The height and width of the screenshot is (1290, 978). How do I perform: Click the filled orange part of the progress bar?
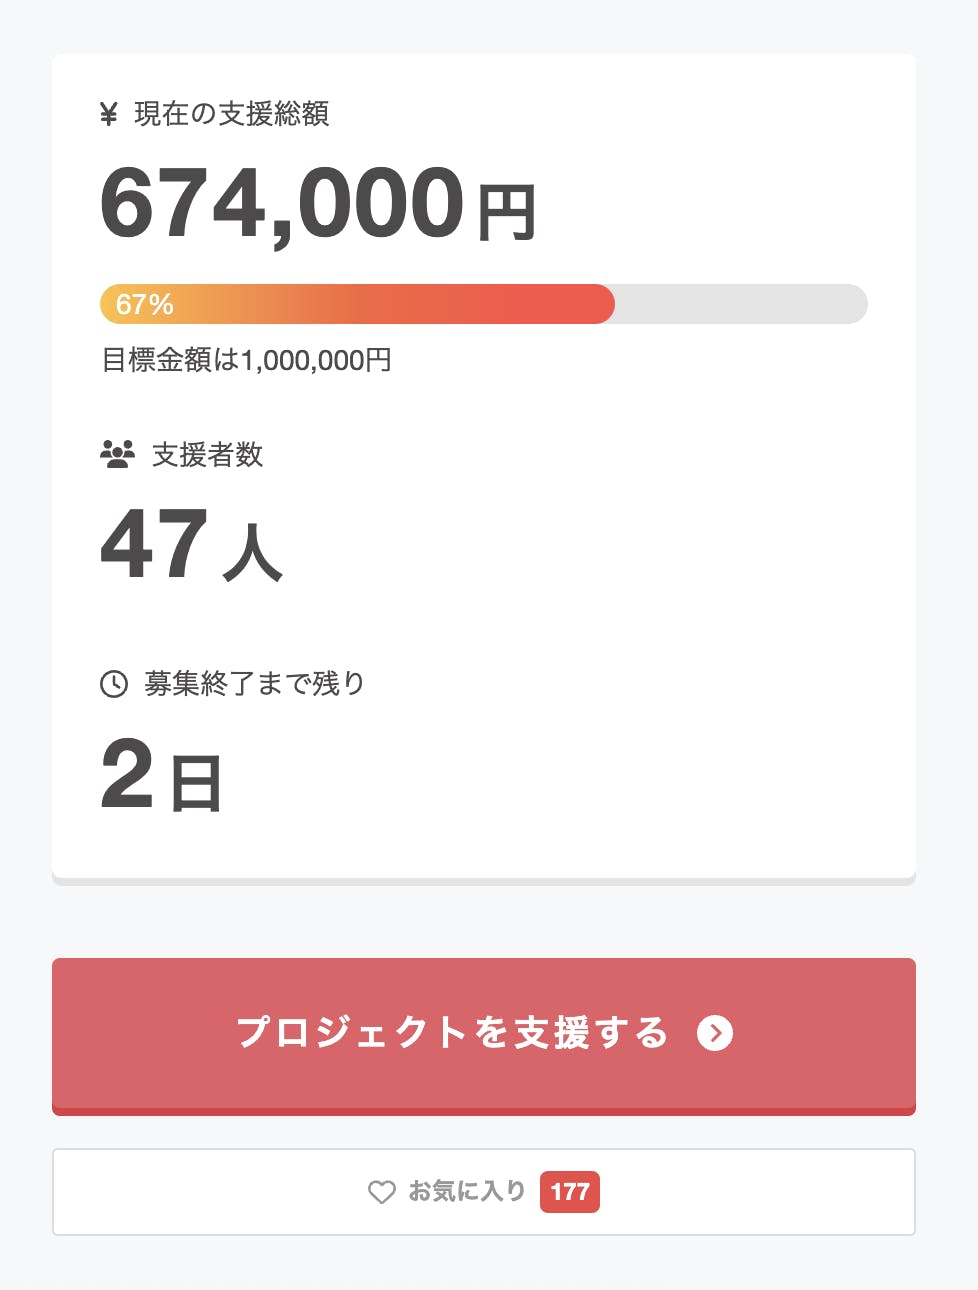(400, 304)
